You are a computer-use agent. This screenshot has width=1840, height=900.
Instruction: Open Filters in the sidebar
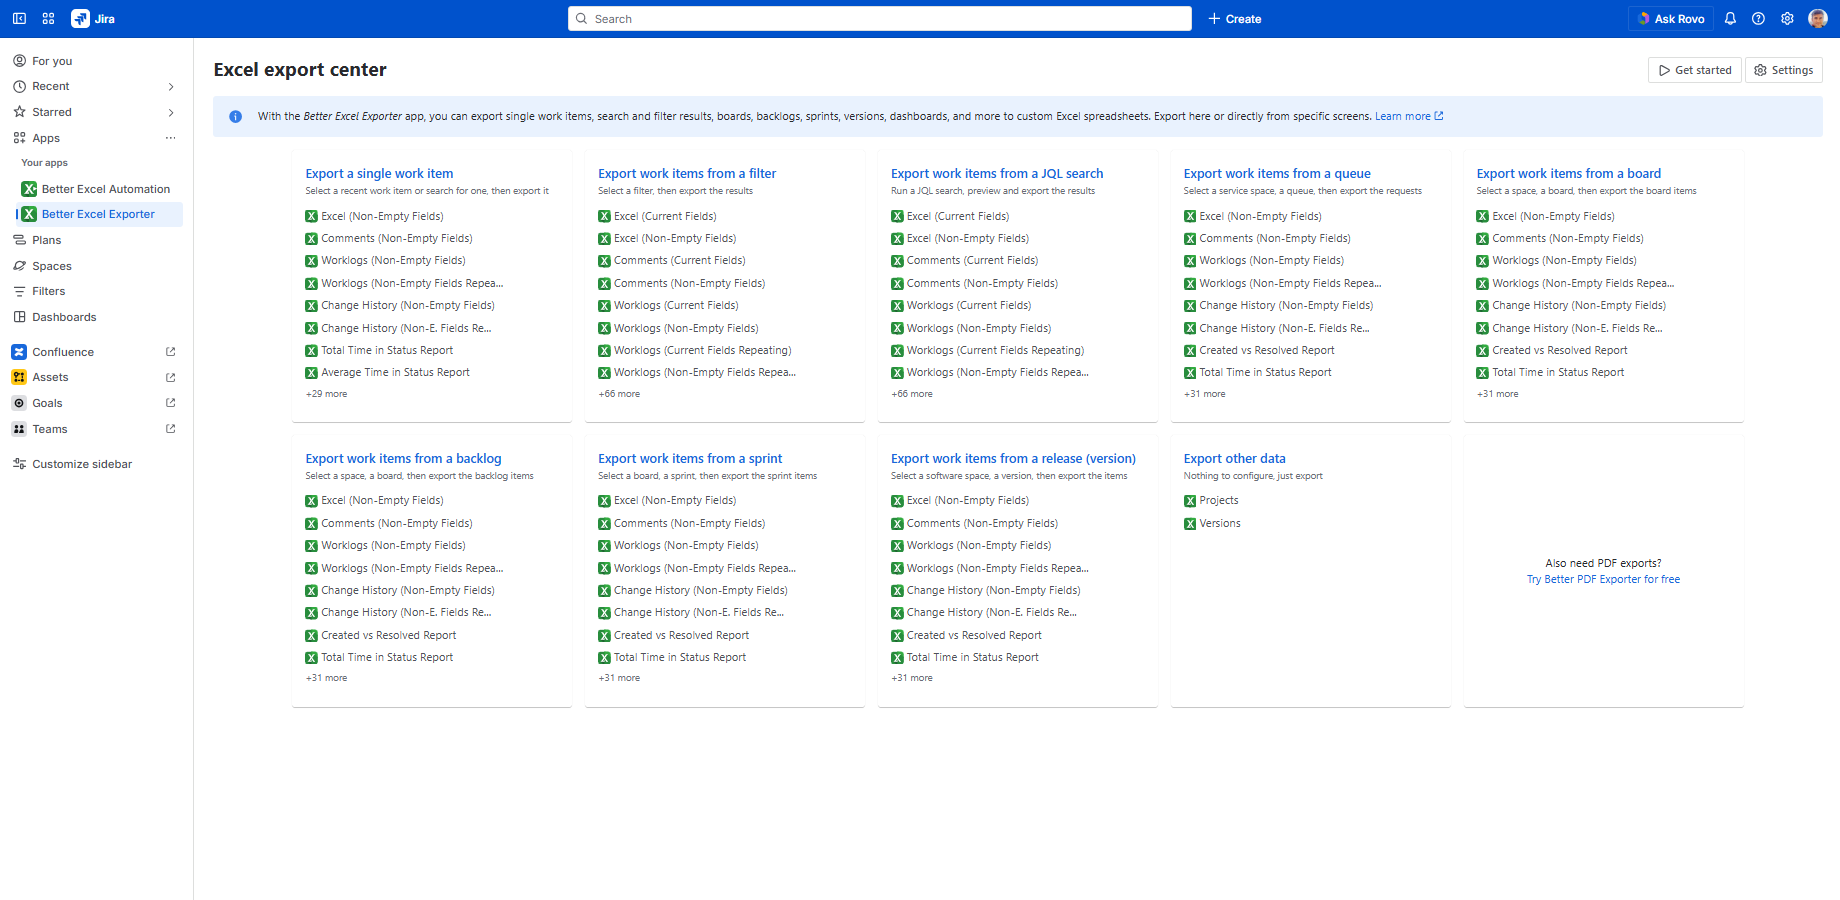(48, 291)
